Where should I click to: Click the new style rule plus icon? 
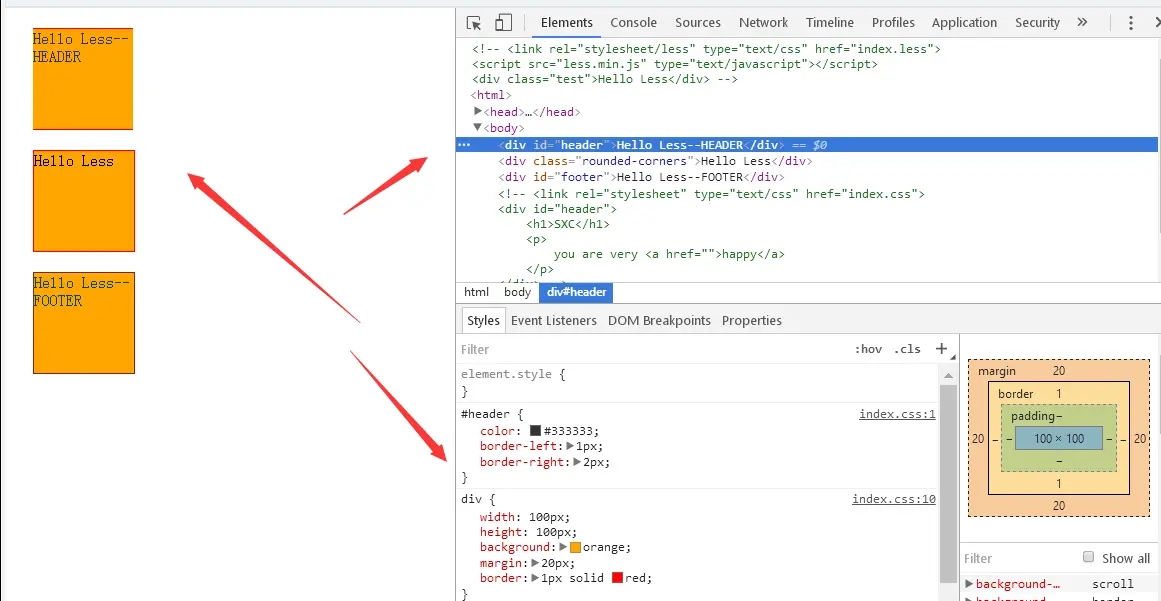point(941,349)
